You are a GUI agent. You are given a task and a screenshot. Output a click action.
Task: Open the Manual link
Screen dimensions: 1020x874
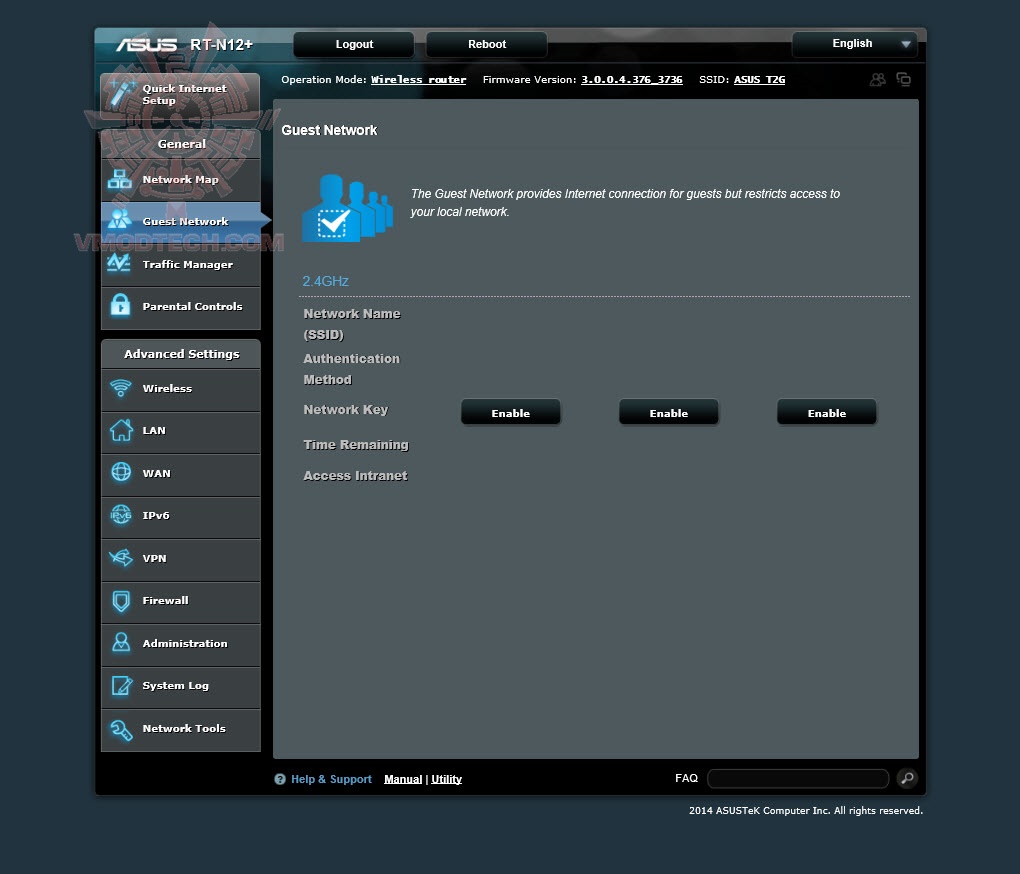coord(403,779)
